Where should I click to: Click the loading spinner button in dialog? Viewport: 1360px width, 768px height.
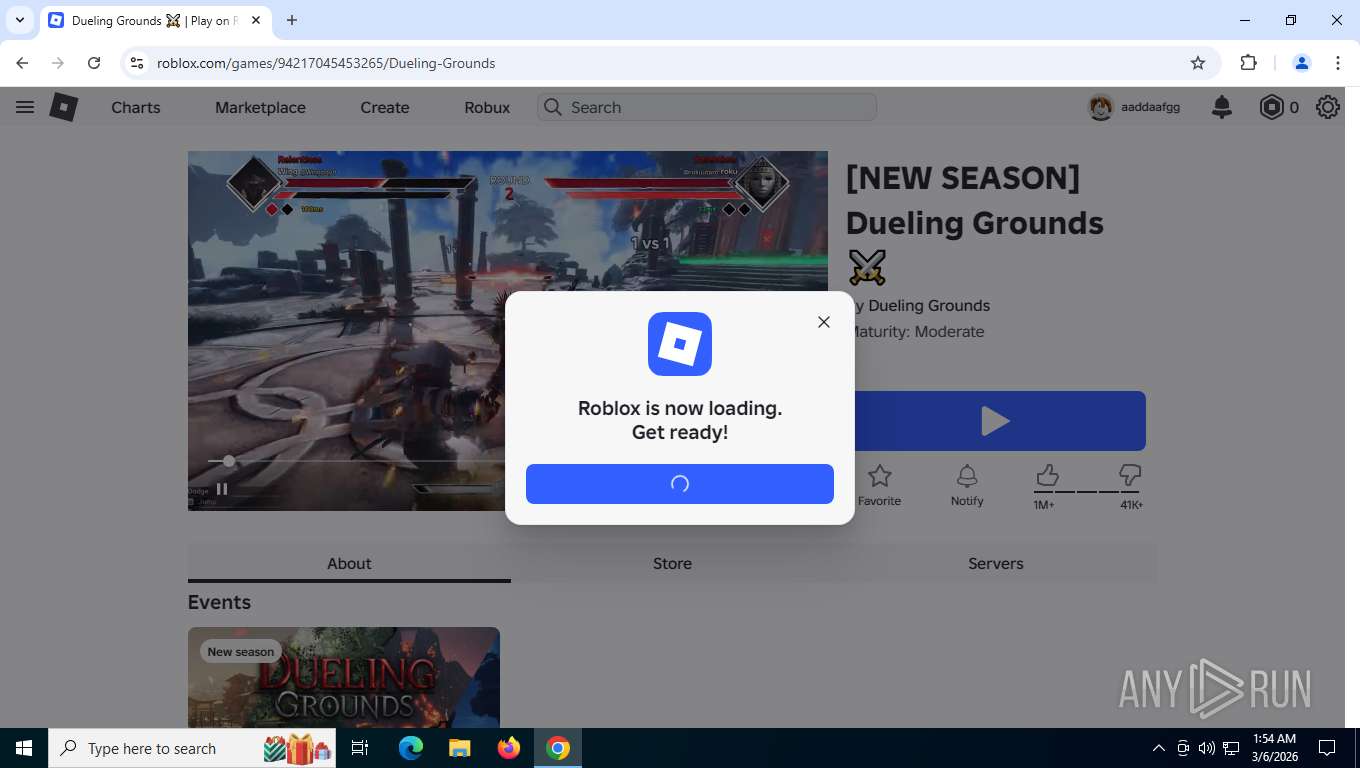click(680, 484)
